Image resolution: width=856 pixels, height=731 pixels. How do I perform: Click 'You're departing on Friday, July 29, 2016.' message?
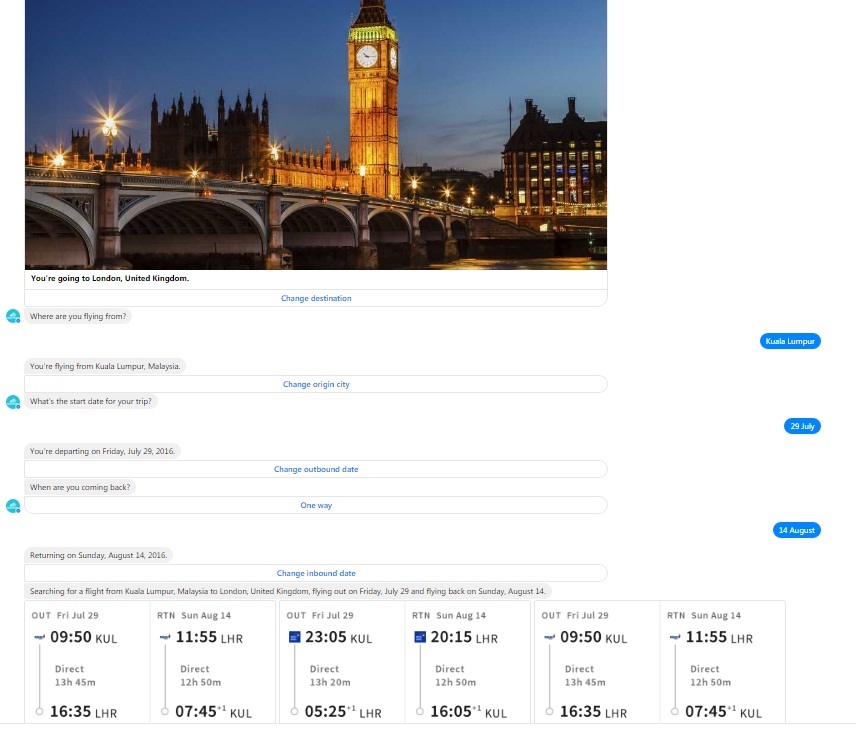(102, 451)
